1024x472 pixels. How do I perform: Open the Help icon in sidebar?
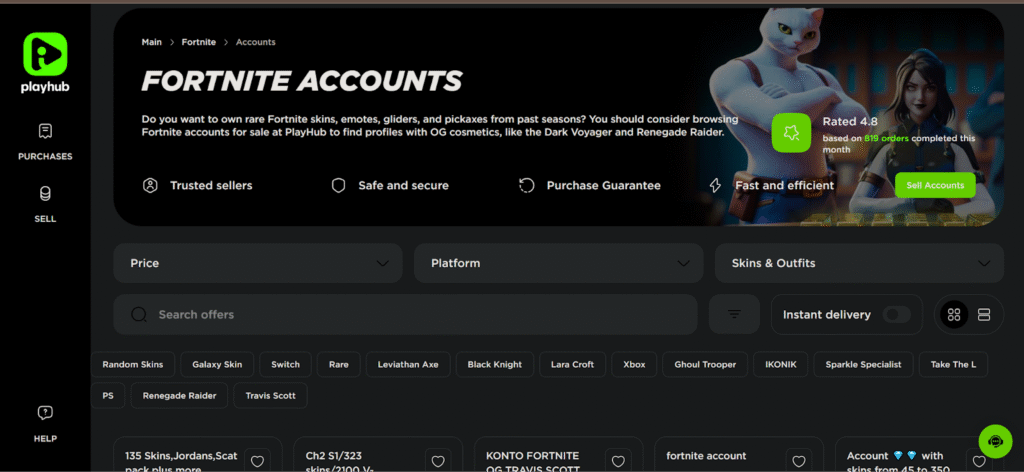(x=45, y=414)
